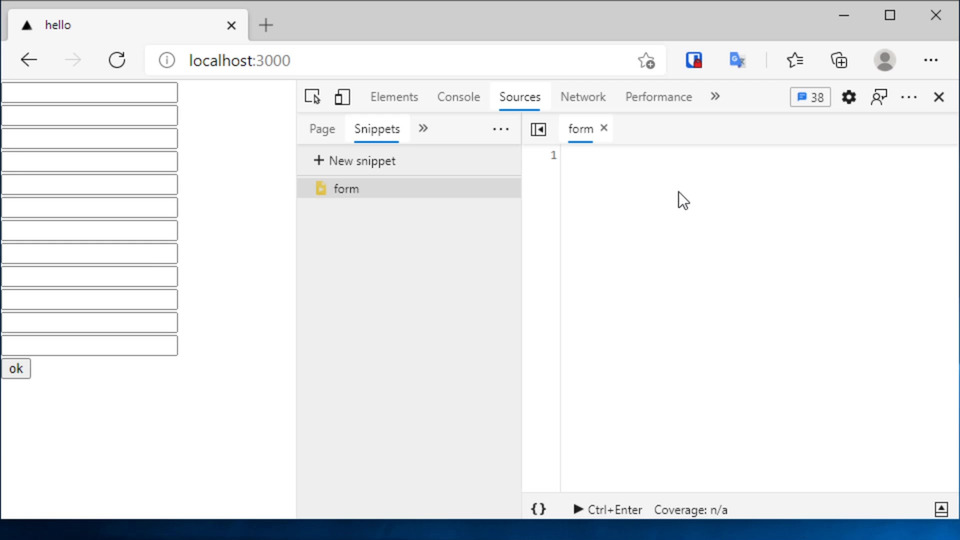The width and height of the screenshot is (960, 540).
Task: Activate the inspect element picker tool
Action: point(312,97)
